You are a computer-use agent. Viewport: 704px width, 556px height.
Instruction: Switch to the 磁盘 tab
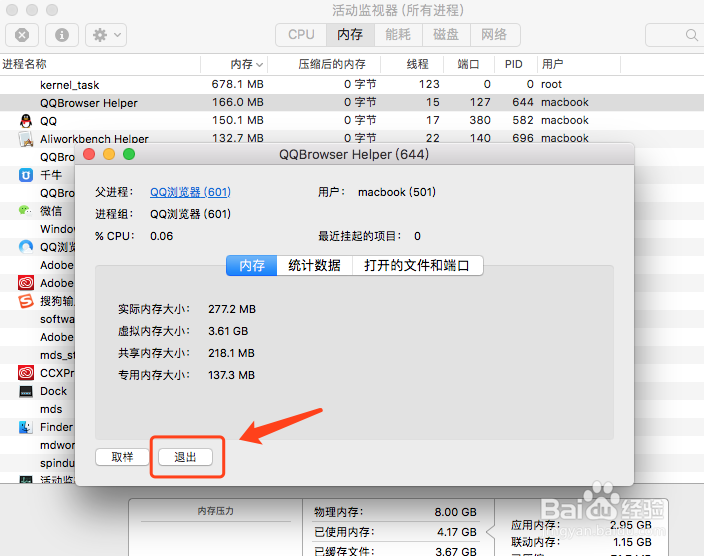pos(446,35)
